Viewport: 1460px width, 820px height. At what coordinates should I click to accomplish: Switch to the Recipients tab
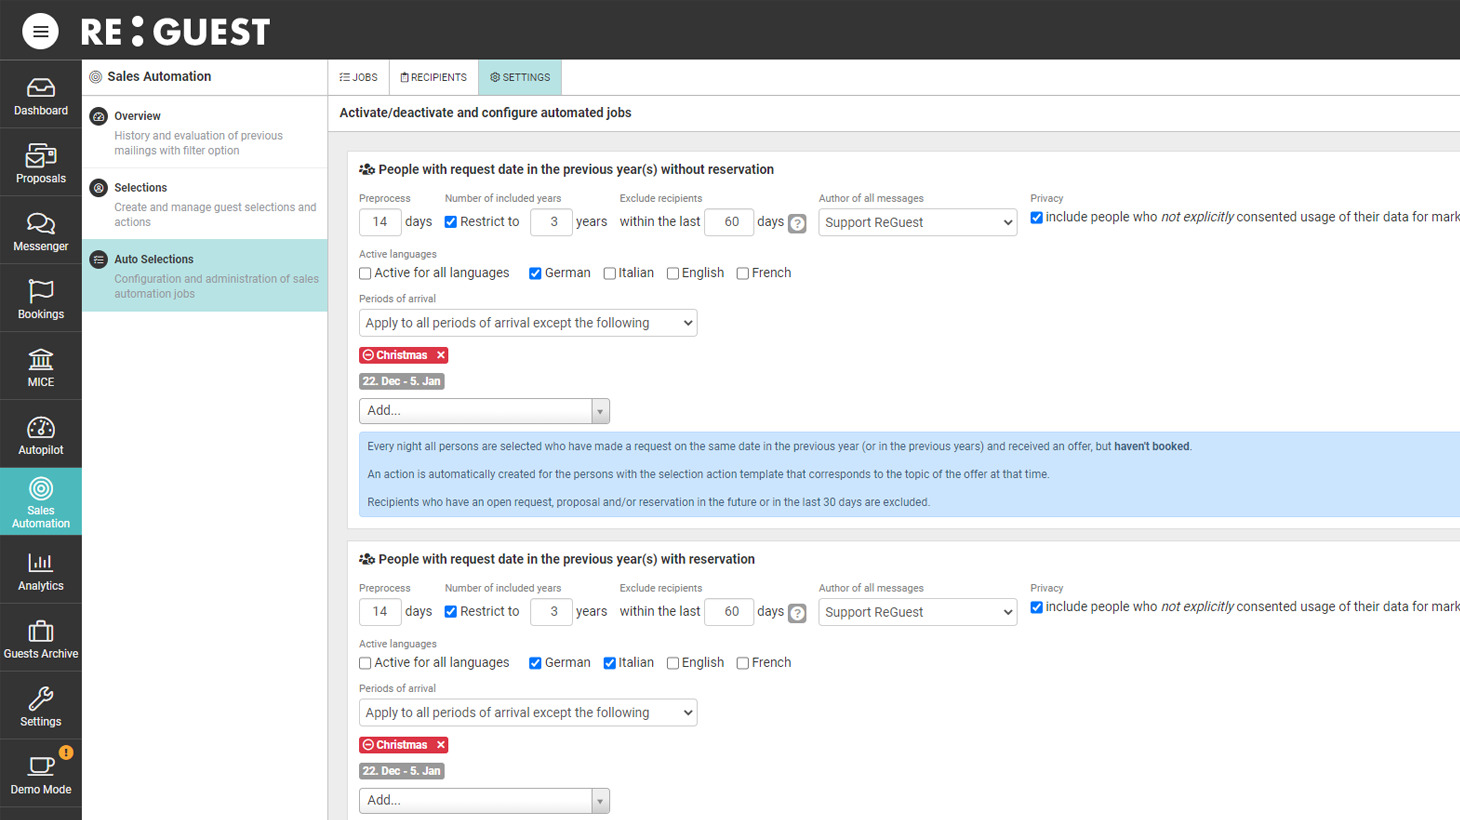coord(433,77)
